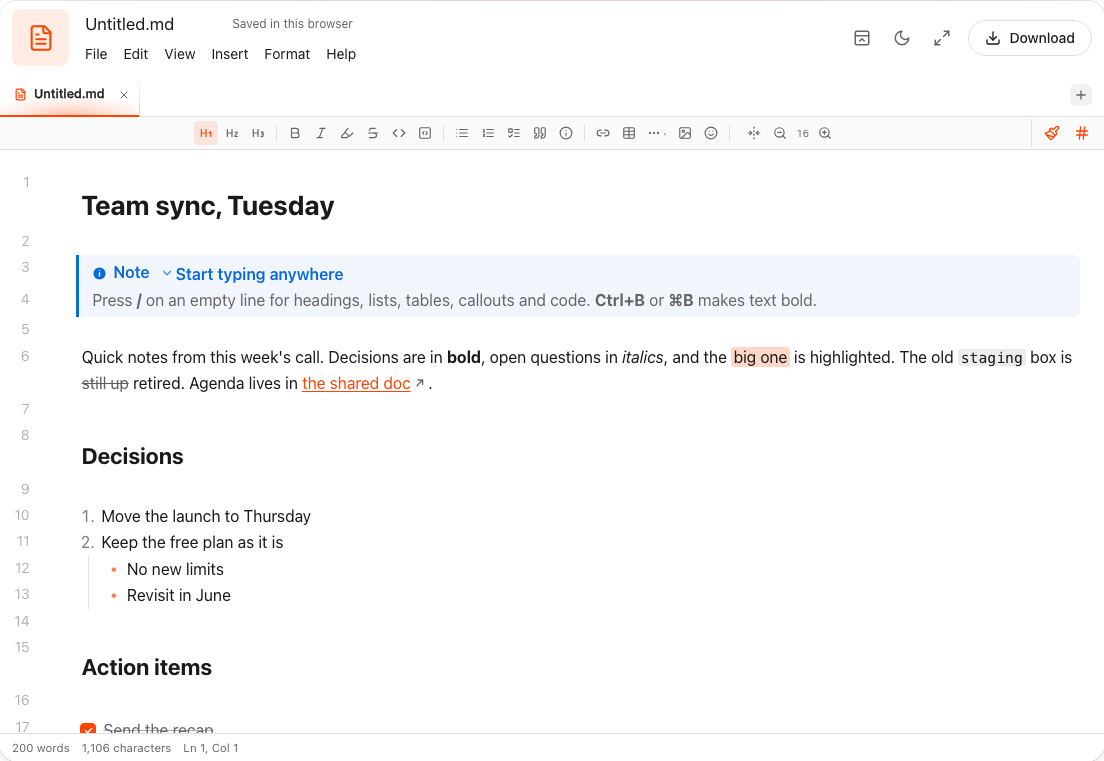Zoom in the editor text
Screen dimensions: 1104x761
coord(825,133)
